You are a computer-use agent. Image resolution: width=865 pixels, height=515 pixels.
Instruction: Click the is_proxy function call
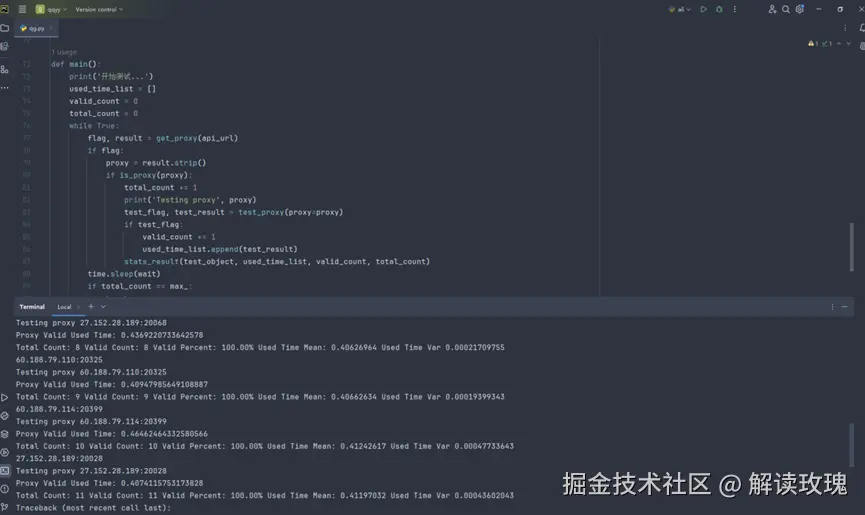click(138, 175)
